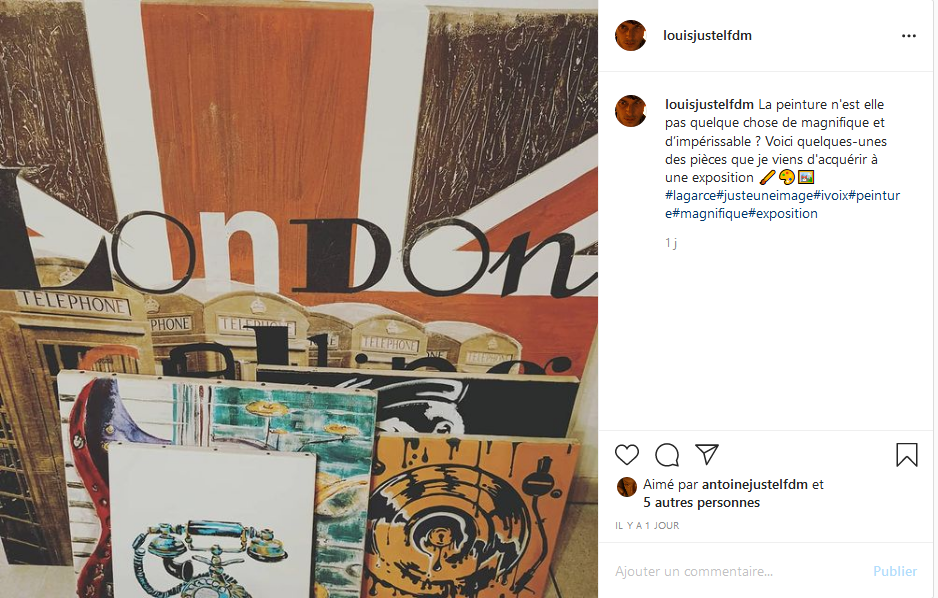Save post with the bookmark icon
Viewport: 938px width, 598px height.
click(x=906, y=455)
